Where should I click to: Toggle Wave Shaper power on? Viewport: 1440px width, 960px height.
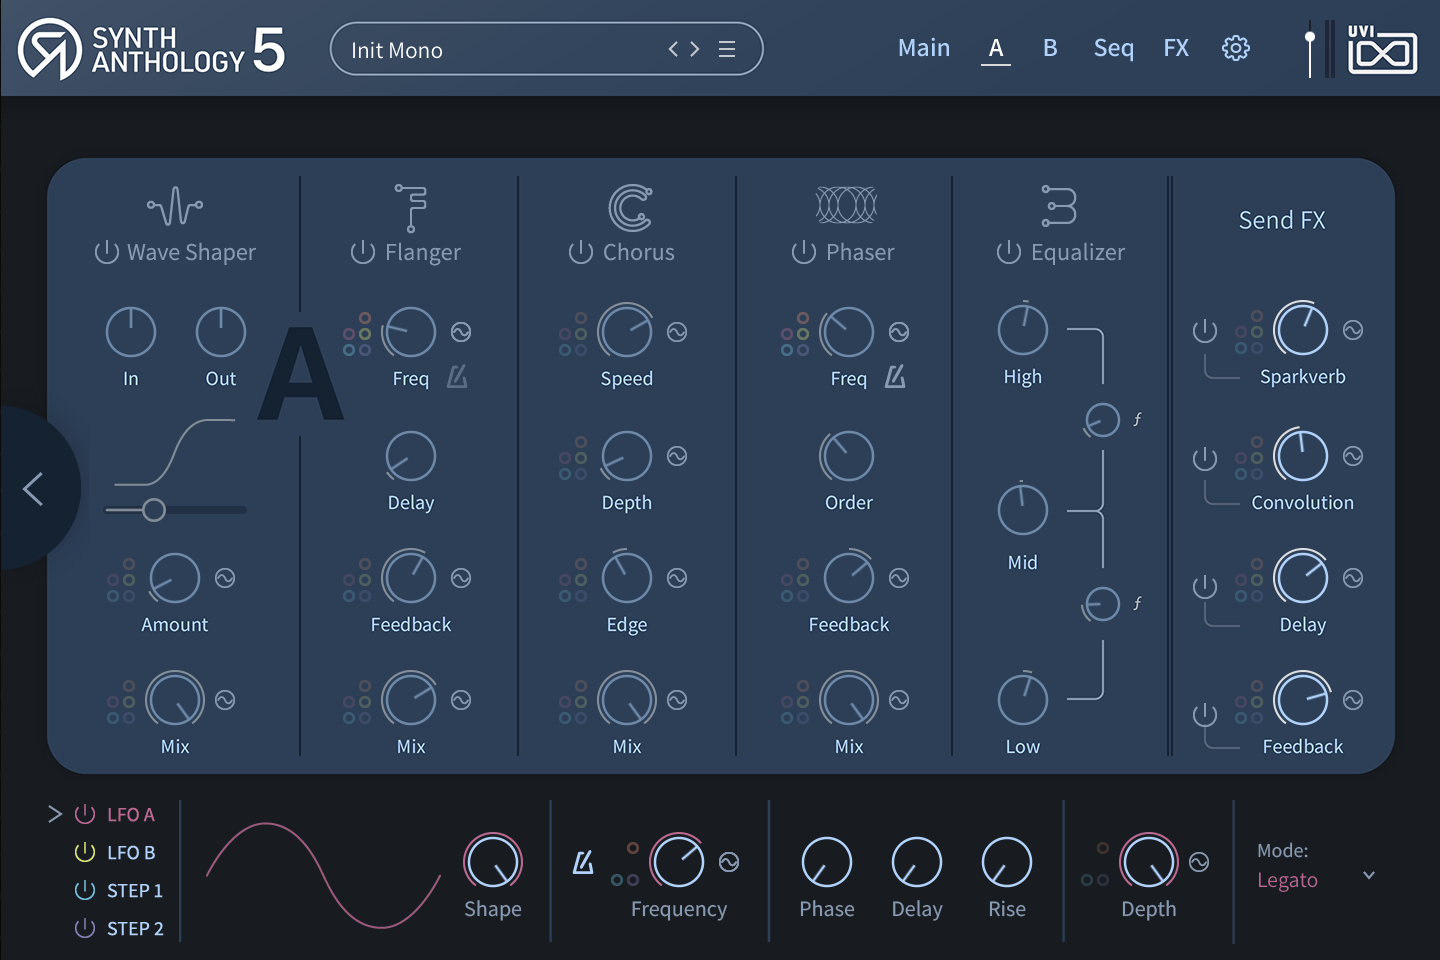[106, 252]
